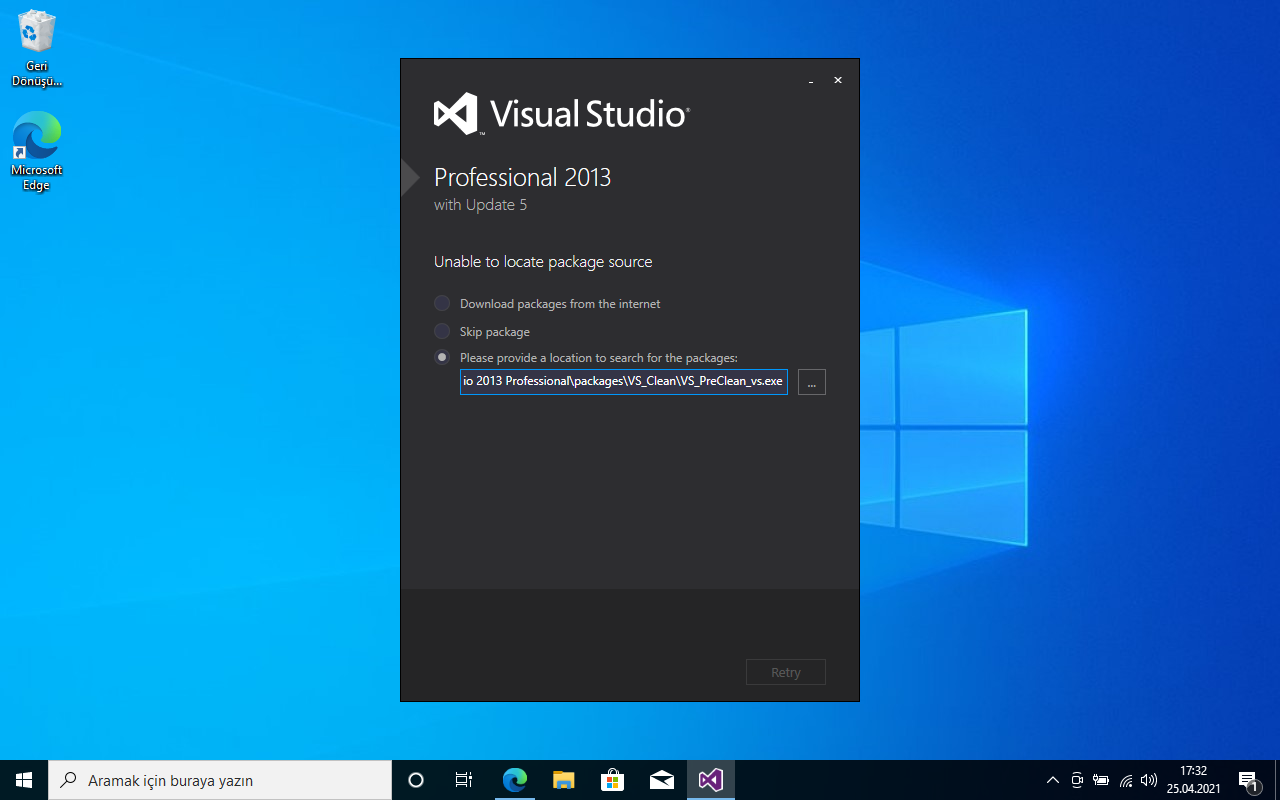Viewport: 1280px width, 800px height.
Task: Open the Recycle Bin desktop icon
Action: [x=37, y=49]
